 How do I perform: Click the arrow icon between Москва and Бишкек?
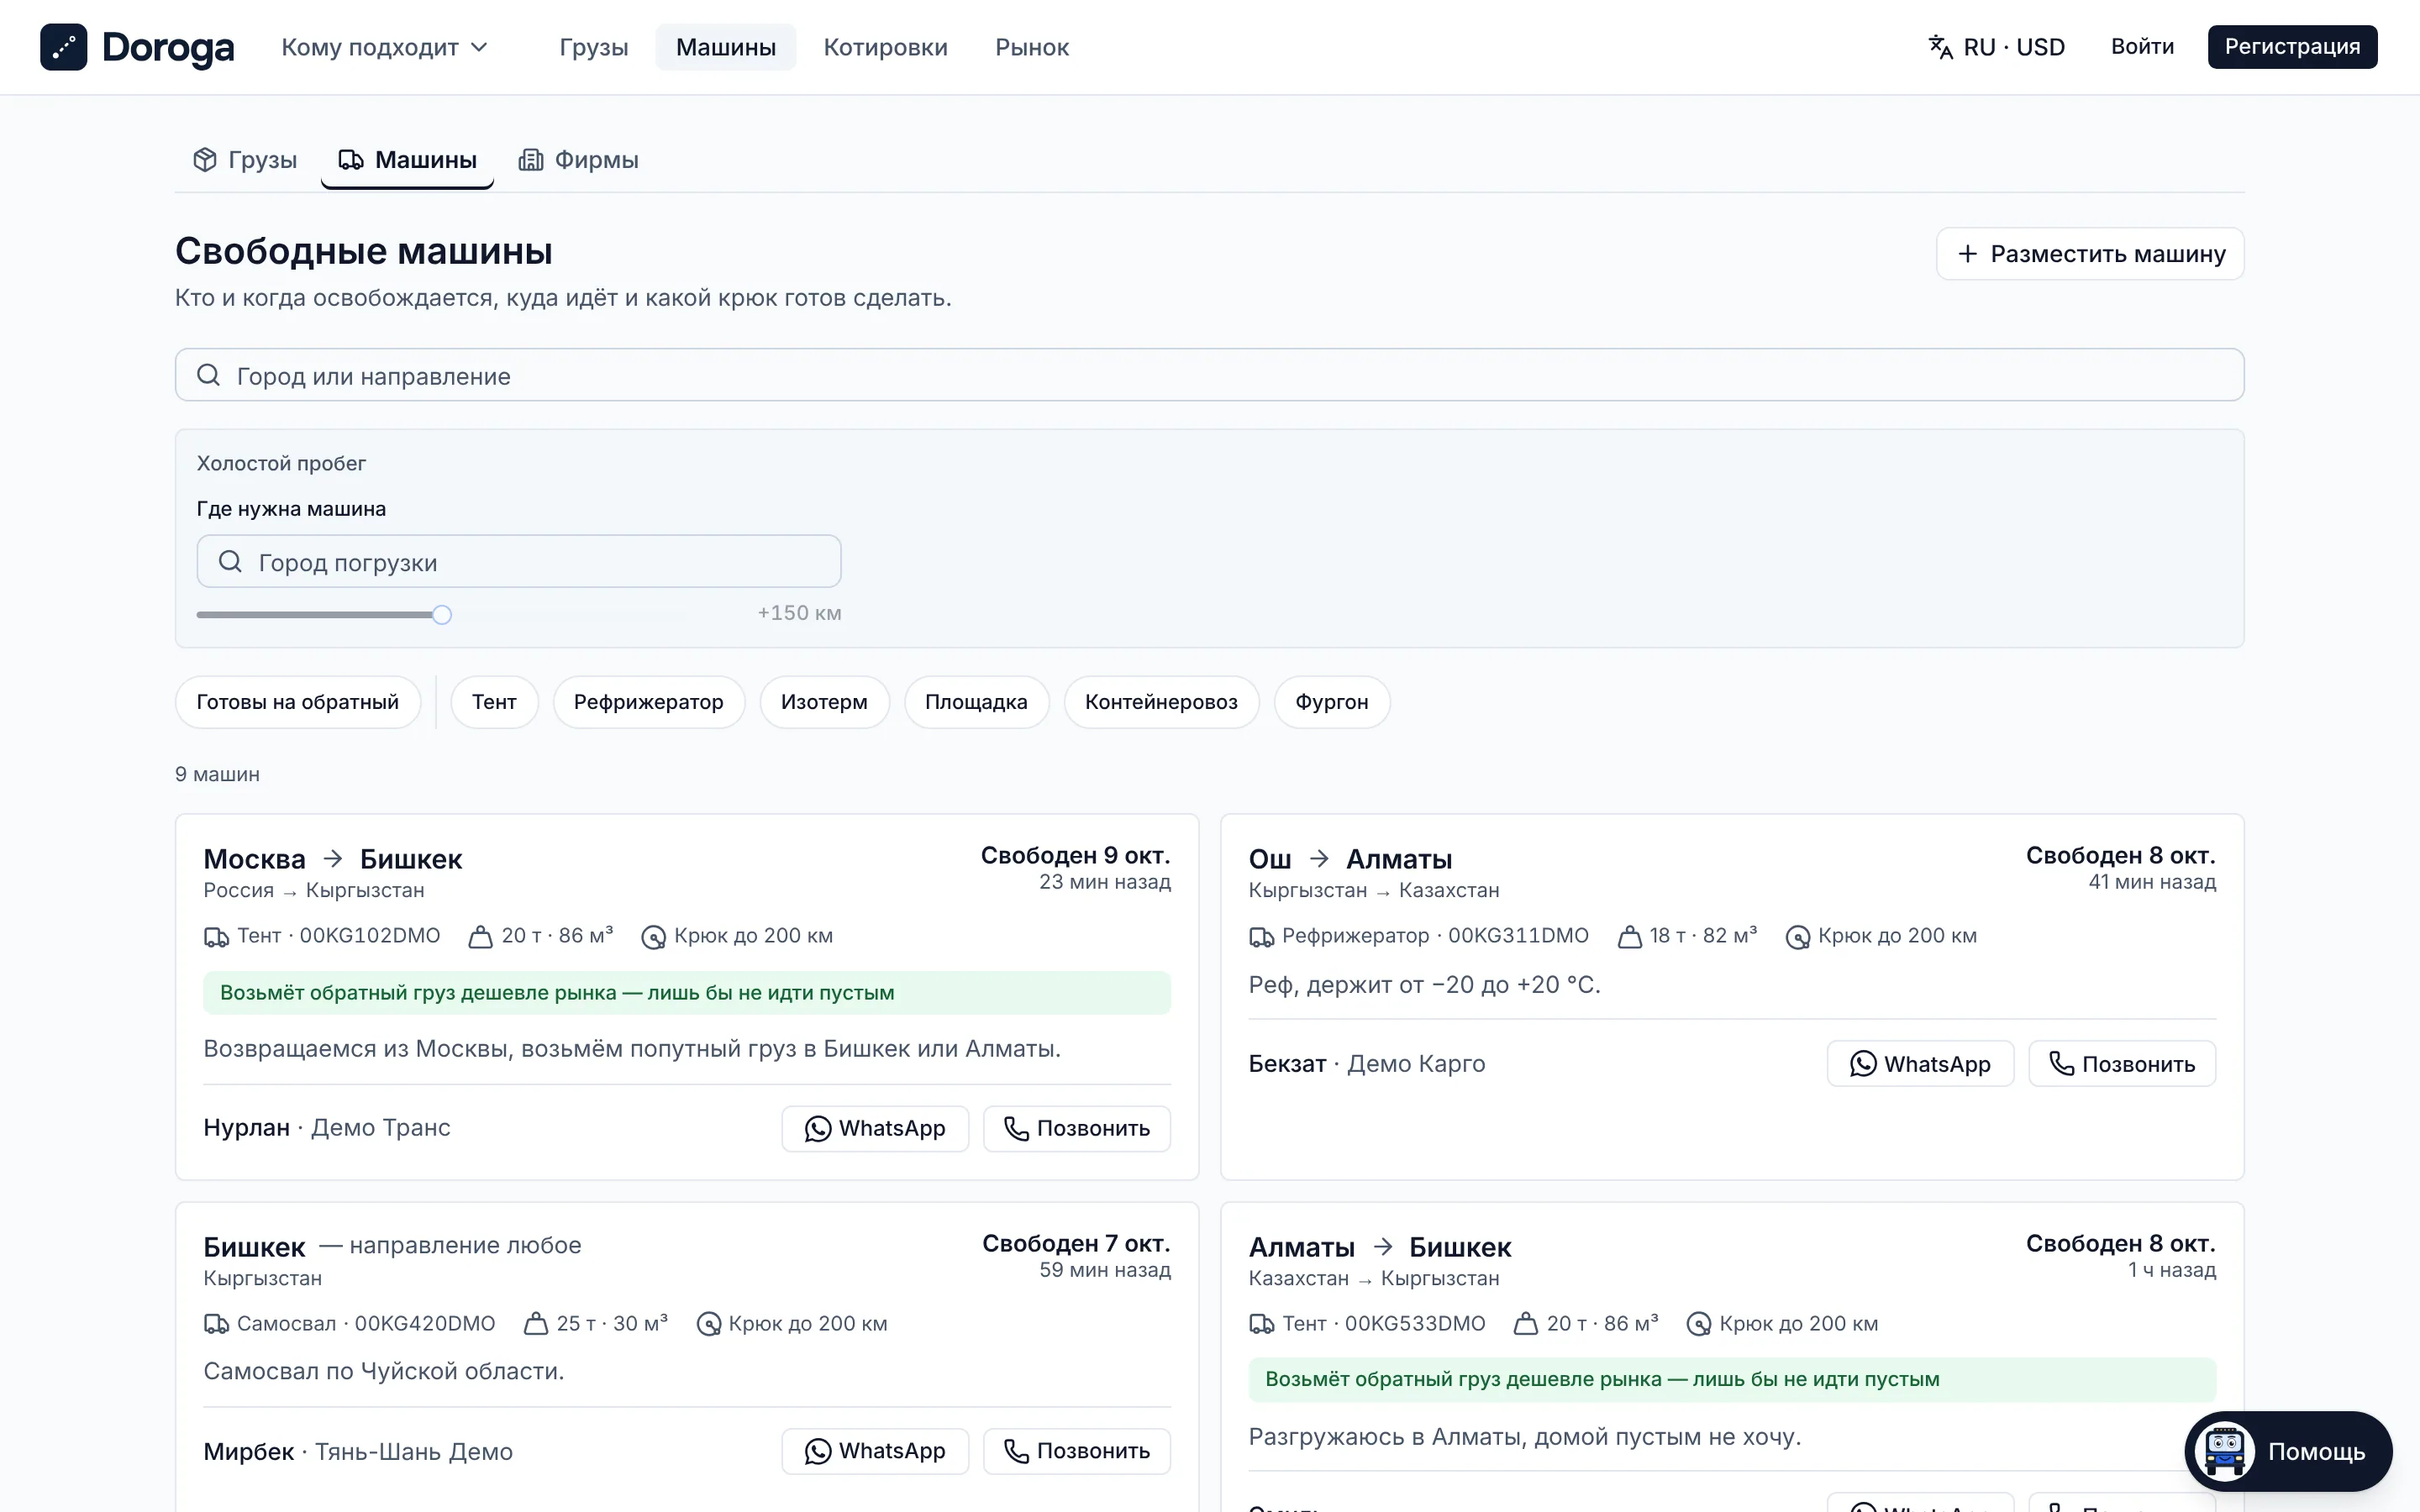pos(333,859)
